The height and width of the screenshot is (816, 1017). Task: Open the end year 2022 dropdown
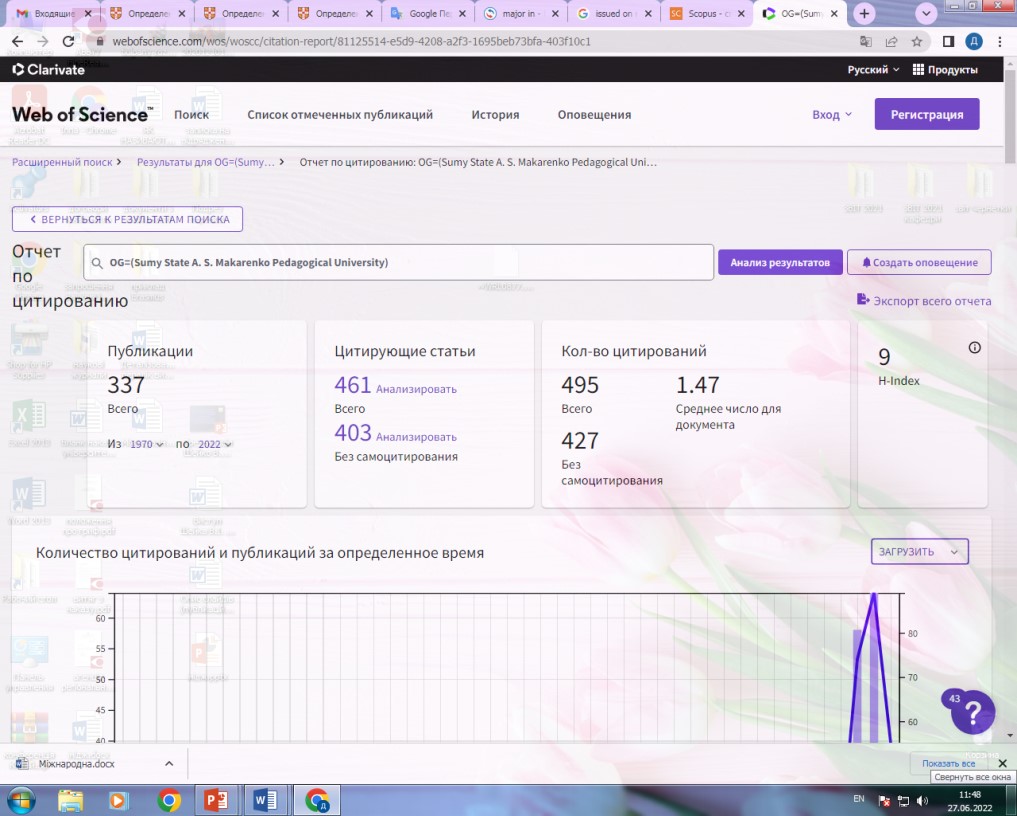click(215, 444)
